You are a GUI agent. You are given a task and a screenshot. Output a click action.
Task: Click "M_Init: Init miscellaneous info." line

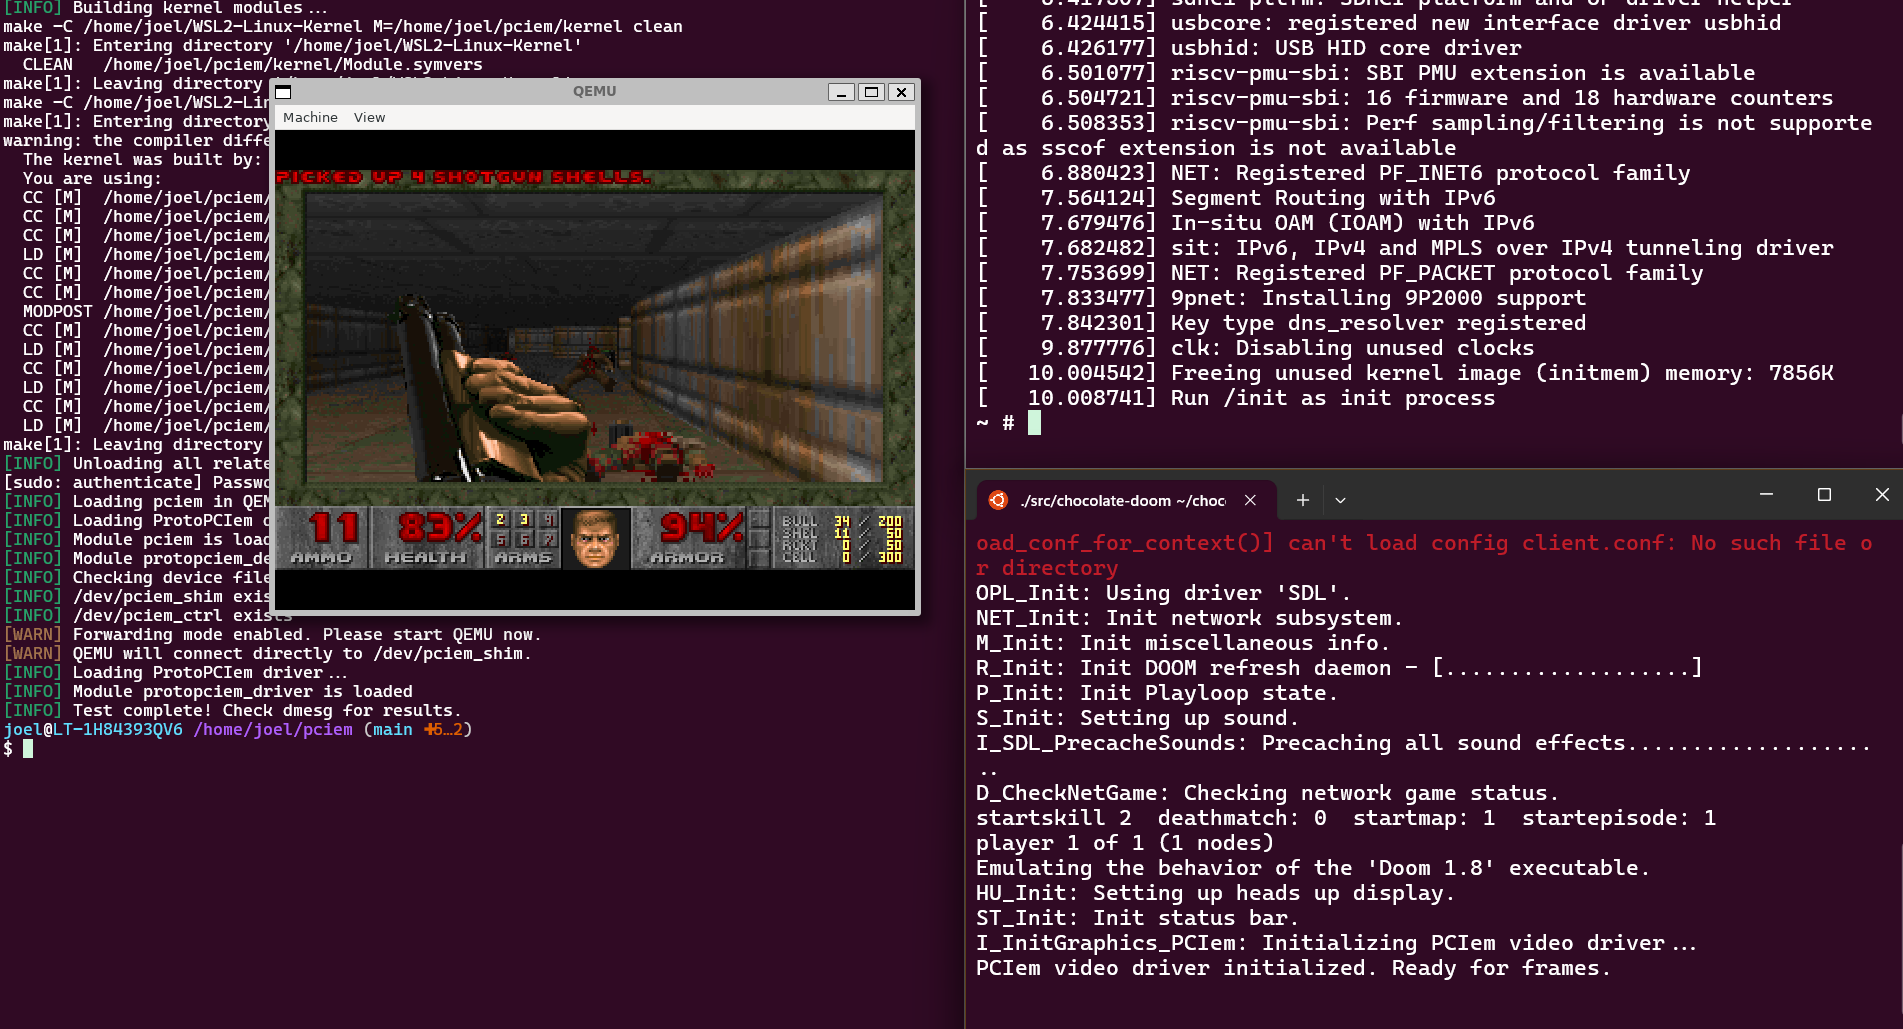[x=1184, y=643]
